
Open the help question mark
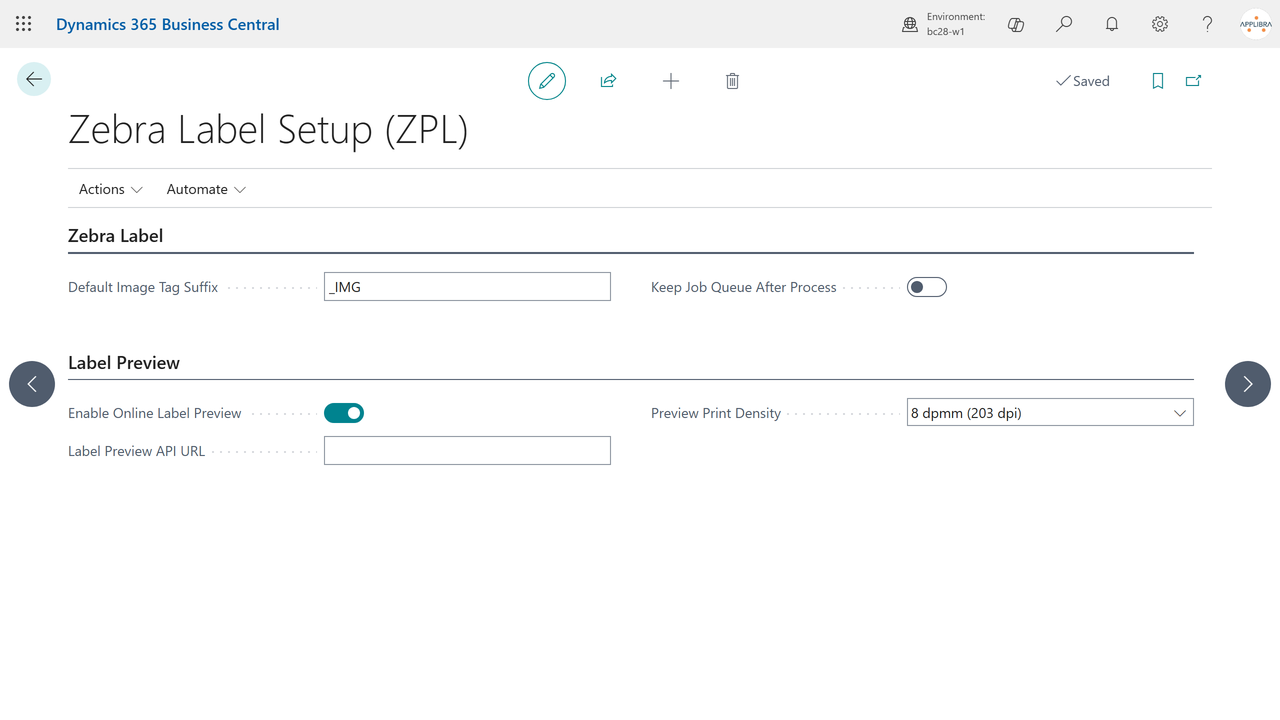click(1208, 24)
